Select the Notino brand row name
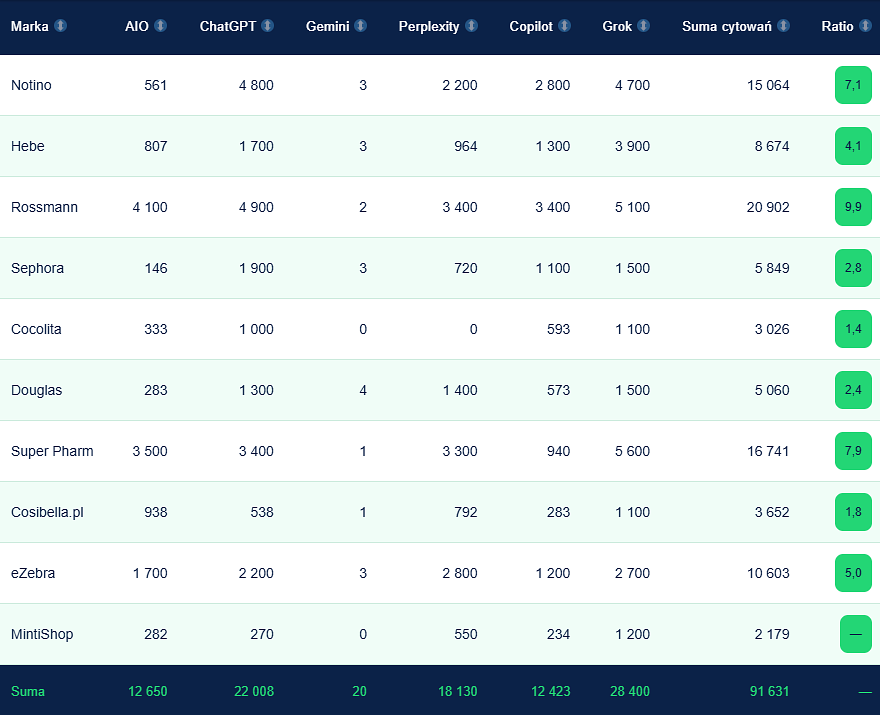 (x=31, y=85)
